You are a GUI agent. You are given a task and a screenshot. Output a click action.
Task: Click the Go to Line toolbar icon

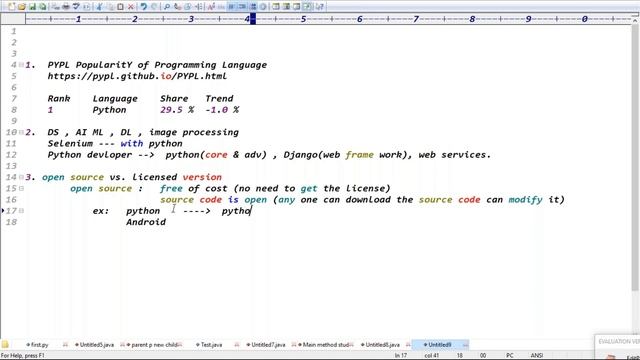pos(198,7)
